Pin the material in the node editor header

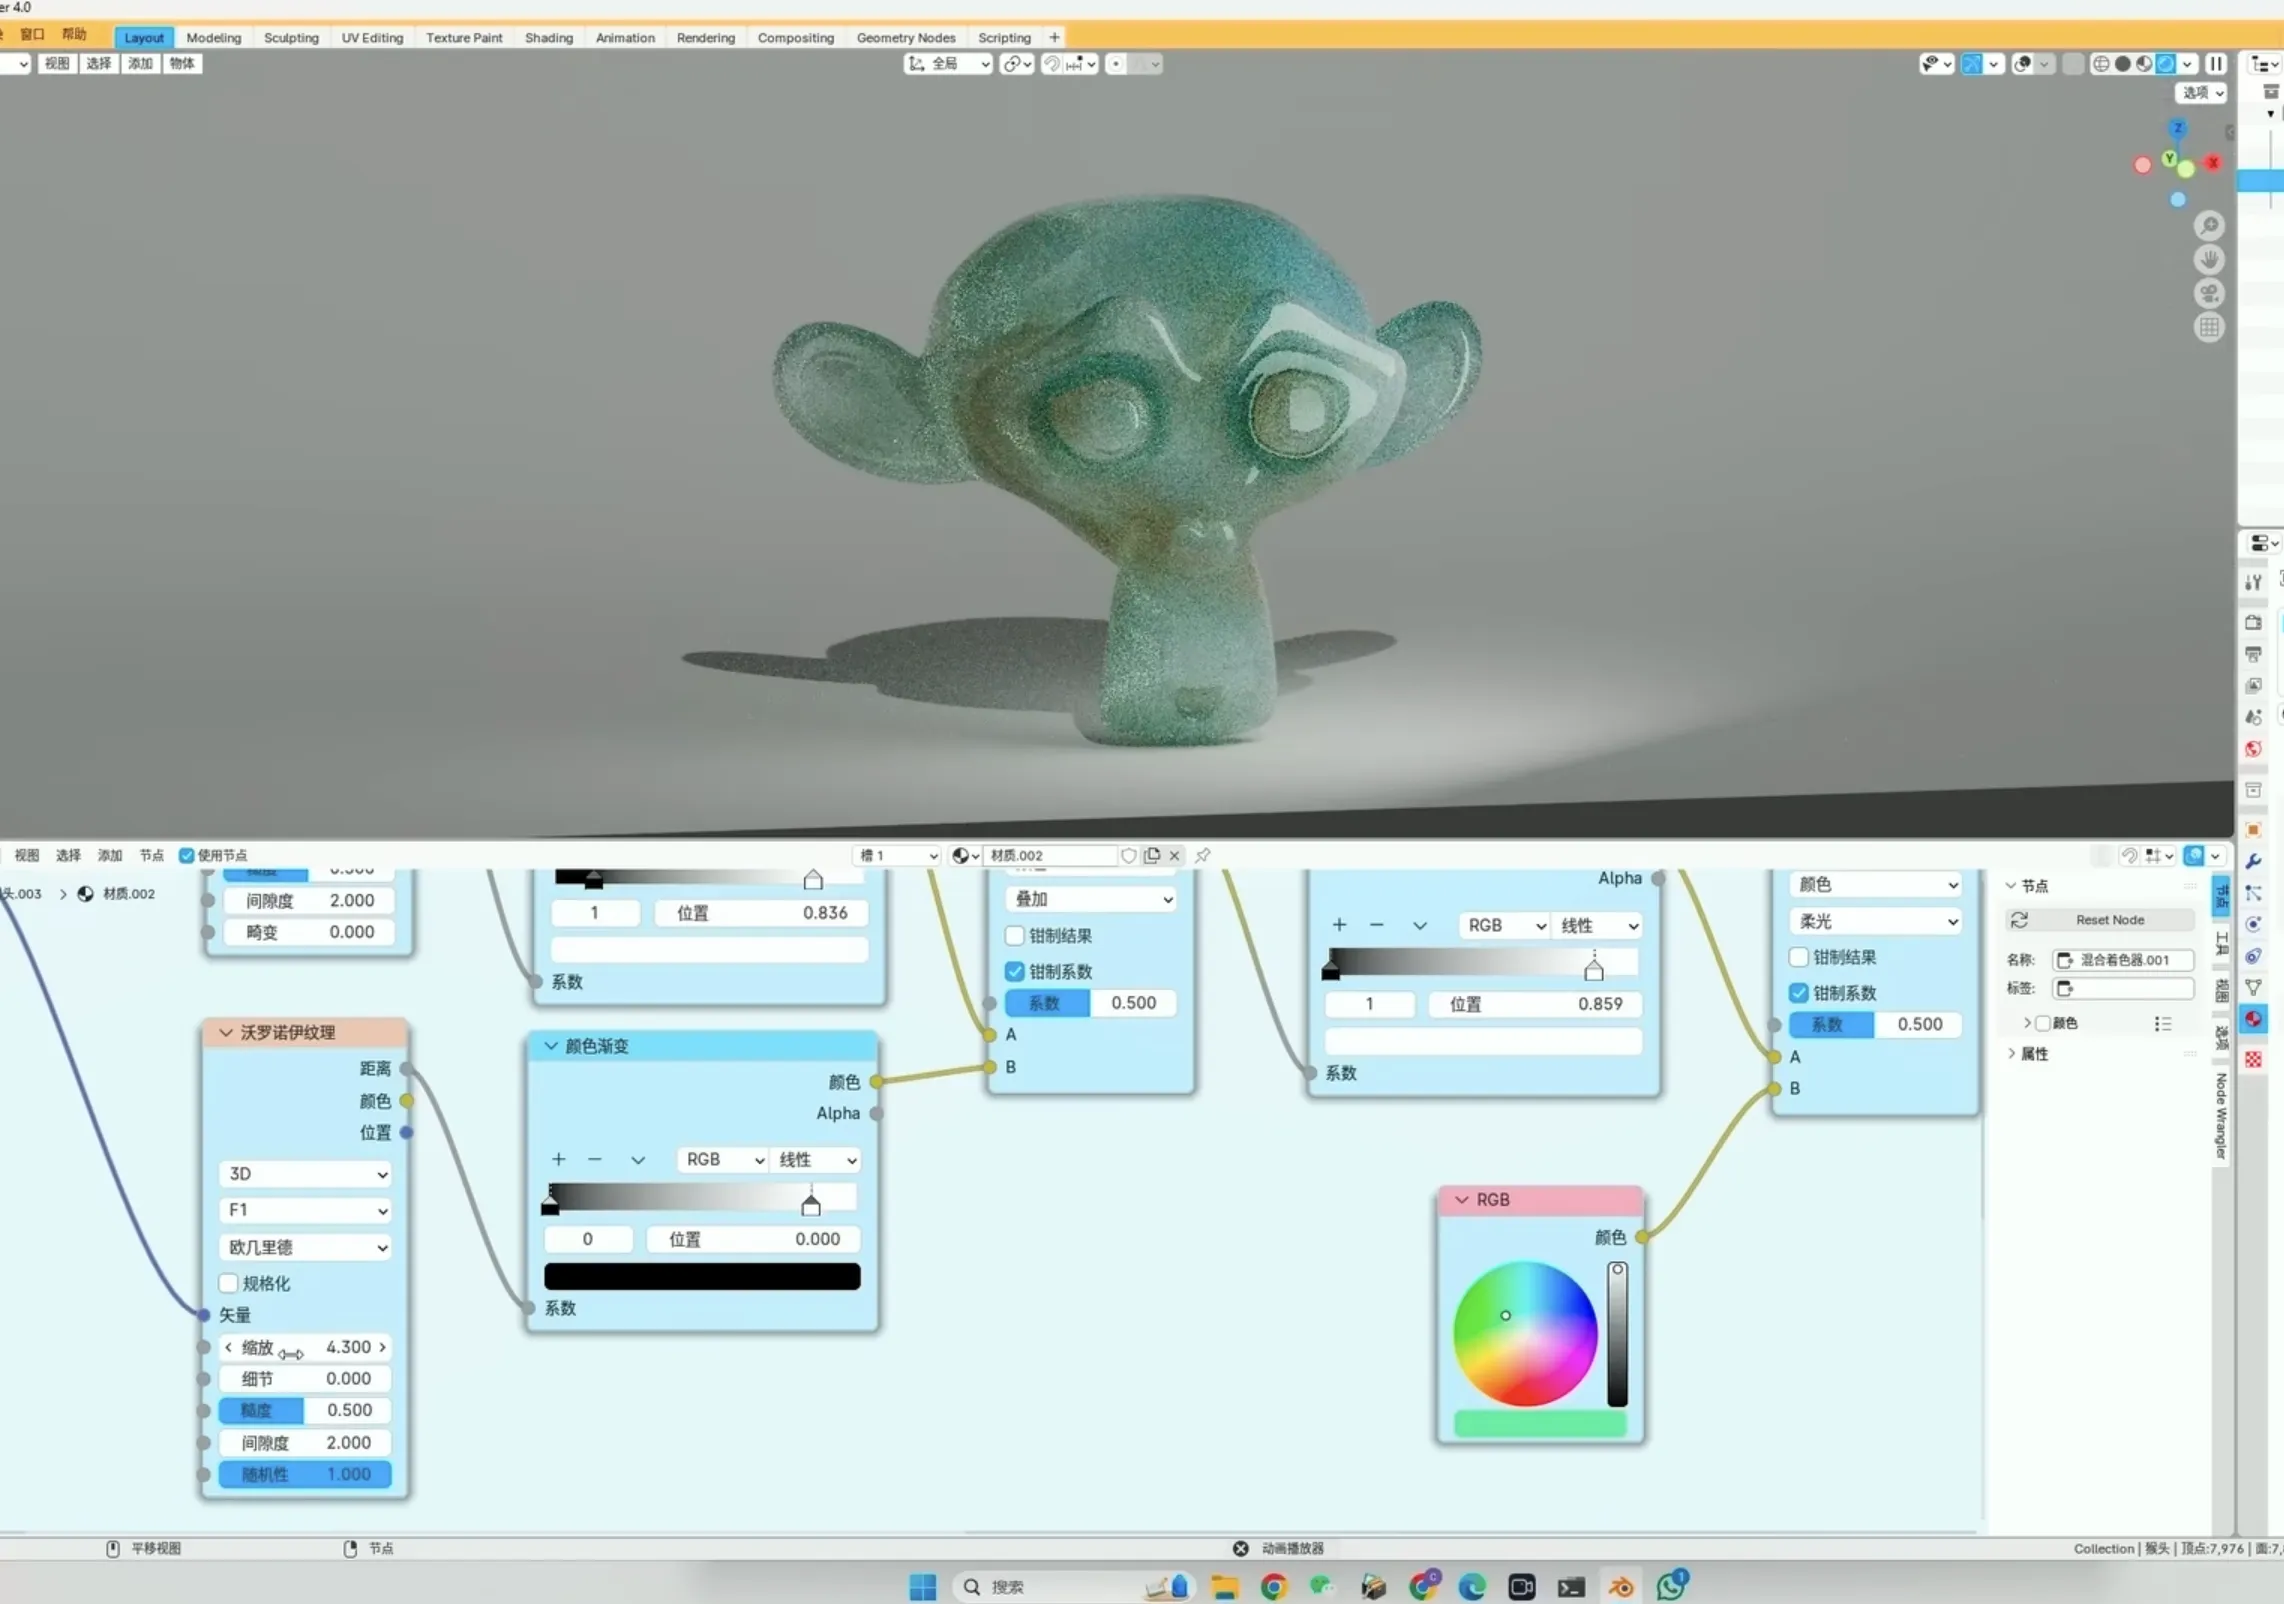point(1202,856)
